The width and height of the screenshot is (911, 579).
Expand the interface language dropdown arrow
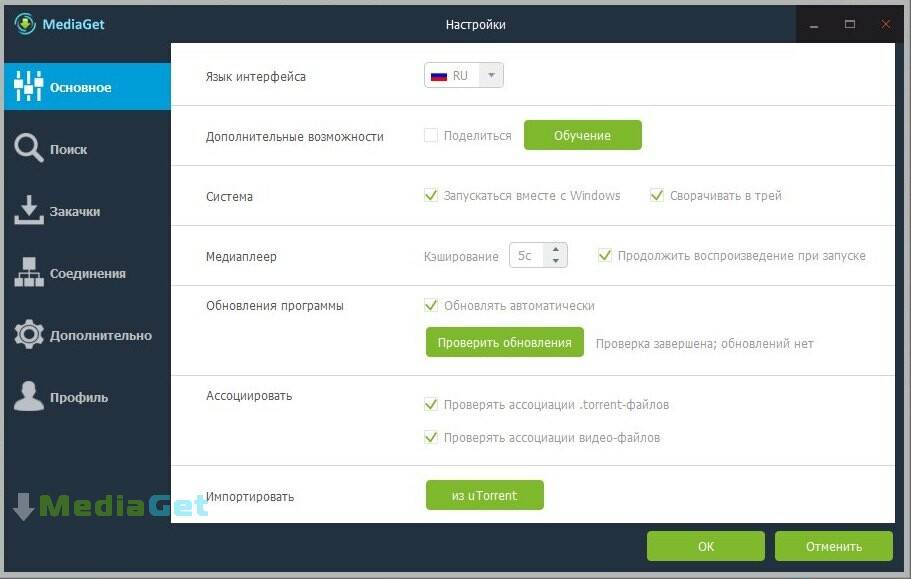[491, 76]
